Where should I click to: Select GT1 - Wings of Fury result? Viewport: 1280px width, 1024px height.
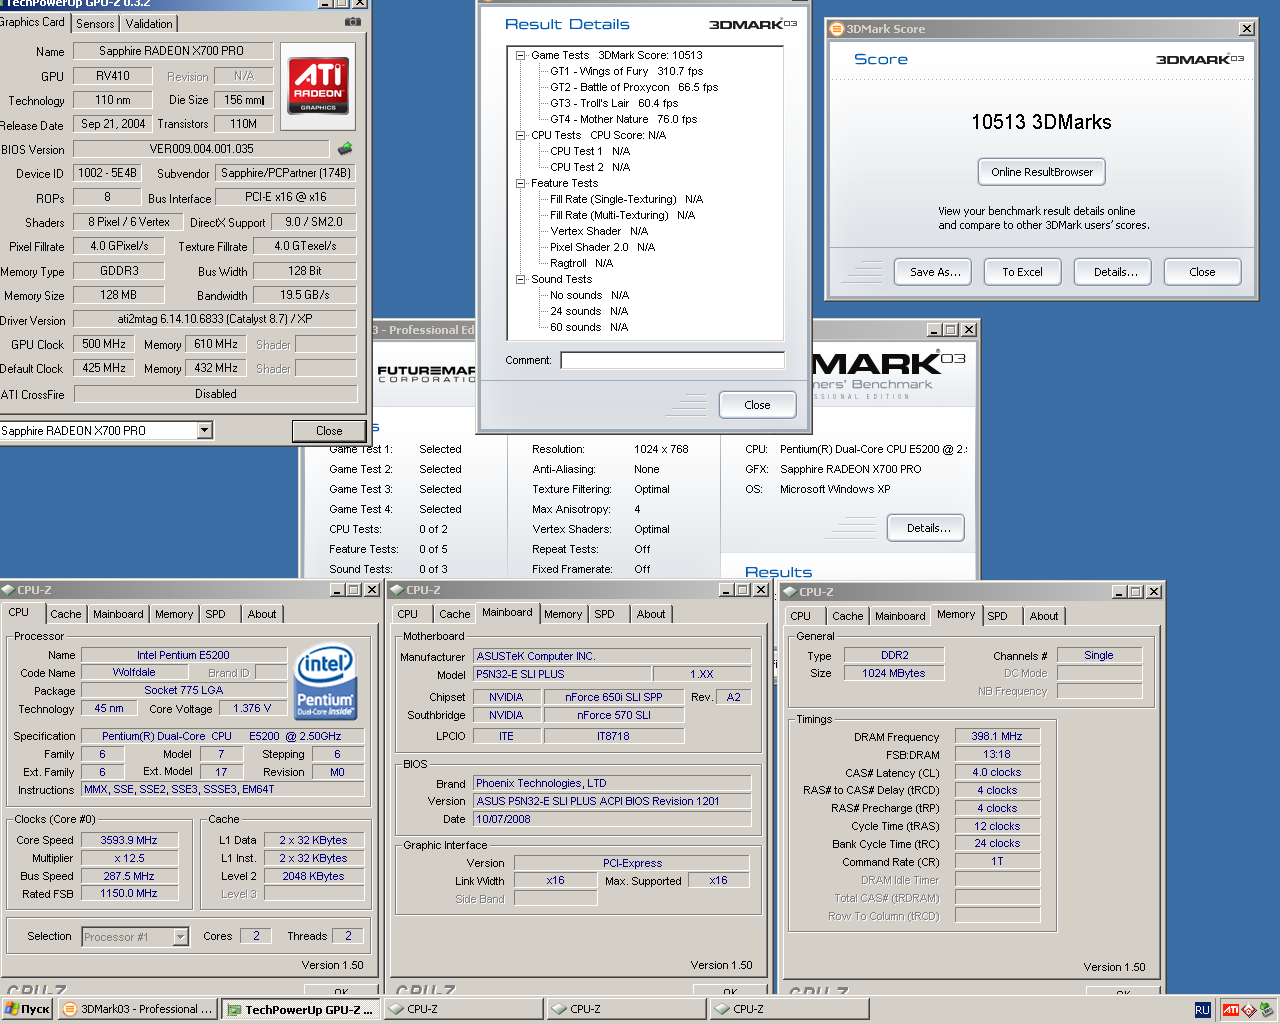626,71
